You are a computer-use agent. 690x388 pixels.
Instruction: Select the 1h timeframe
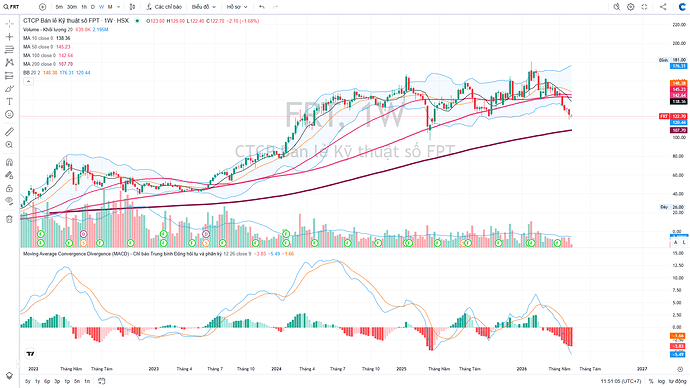(84, 7)
